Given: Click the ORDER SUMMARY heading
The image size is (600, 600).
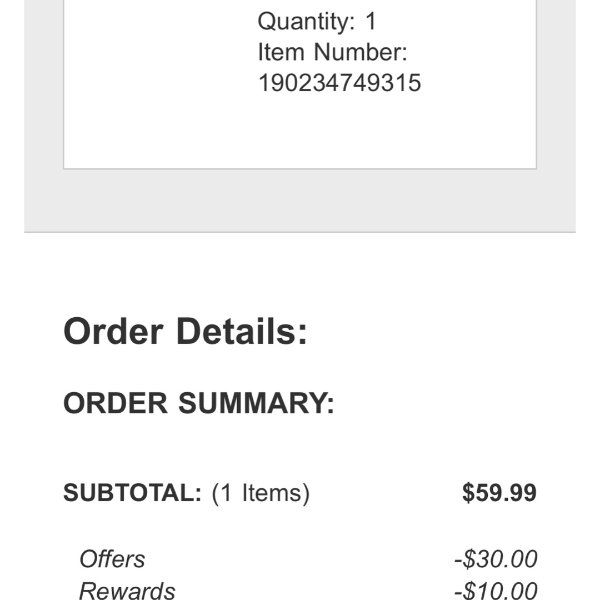Looking at the screenshot, I should click(199, 403).
